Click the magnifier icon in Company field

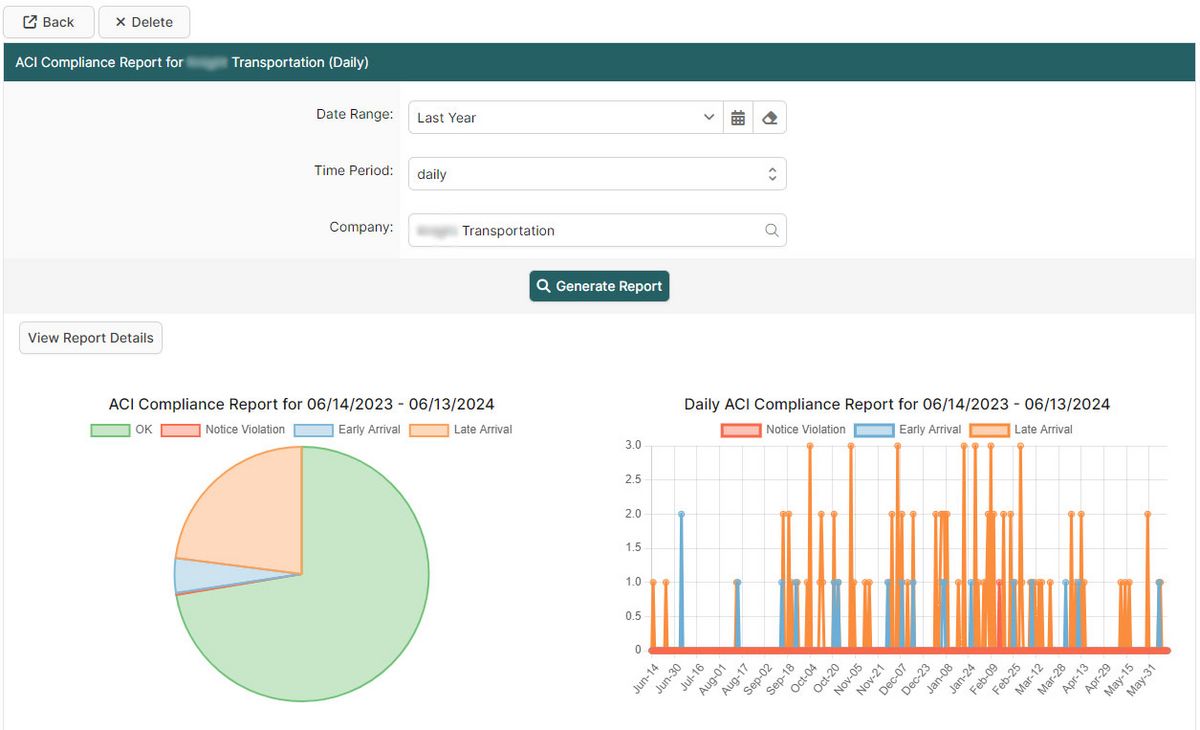(771, 230)
